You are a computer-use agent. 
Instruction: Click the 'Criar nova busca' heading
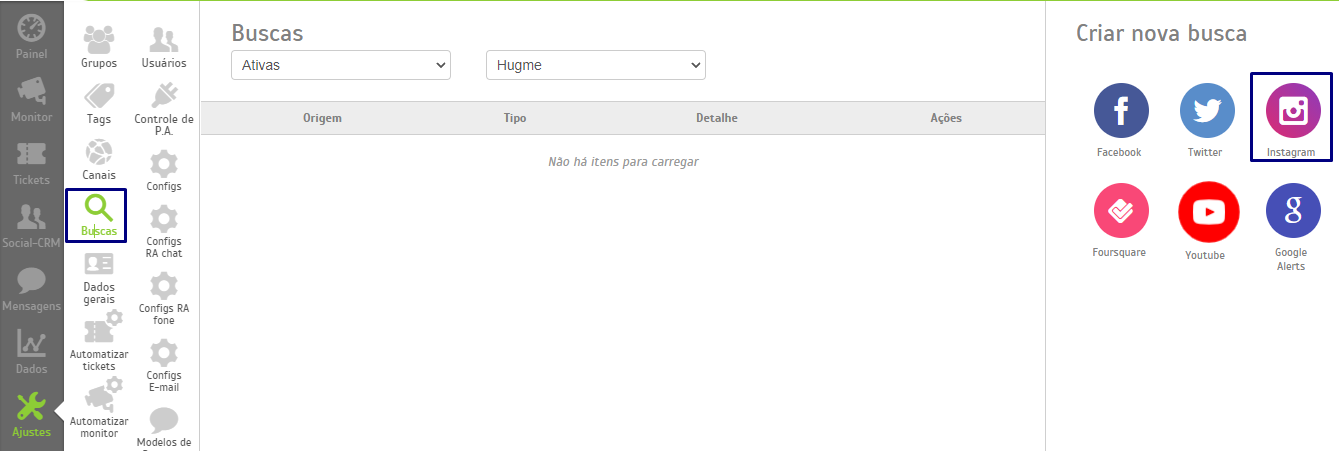(x=1162, y=33)
